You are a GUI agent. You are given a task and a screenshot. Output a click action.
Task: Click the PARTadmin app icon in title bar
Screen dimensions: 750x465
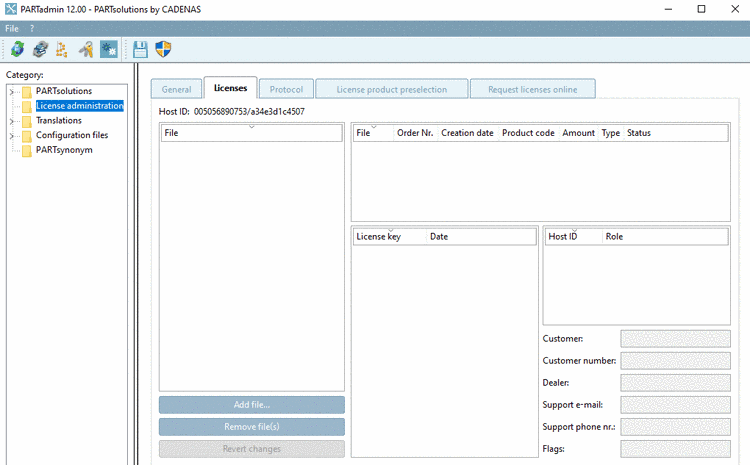11,9
